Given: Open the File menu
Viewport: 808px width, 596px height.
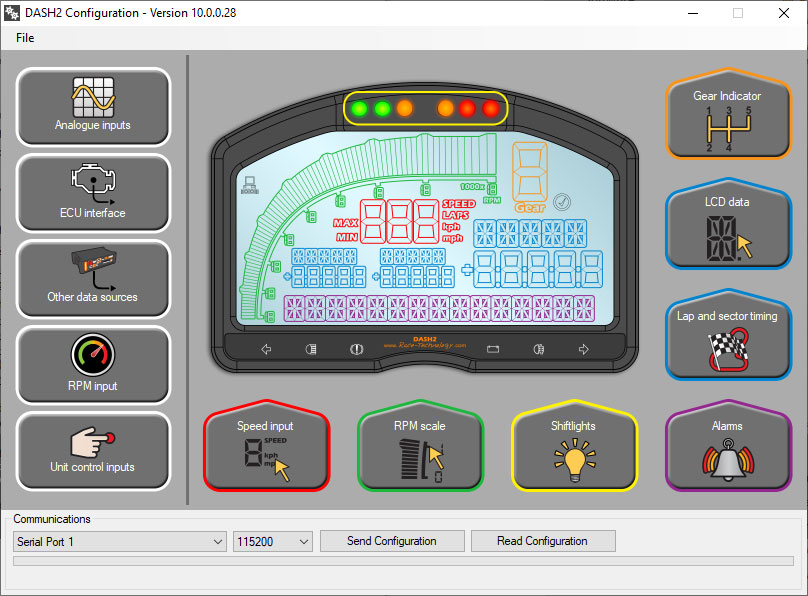Looking at the screenshot, I should point(25,38).
